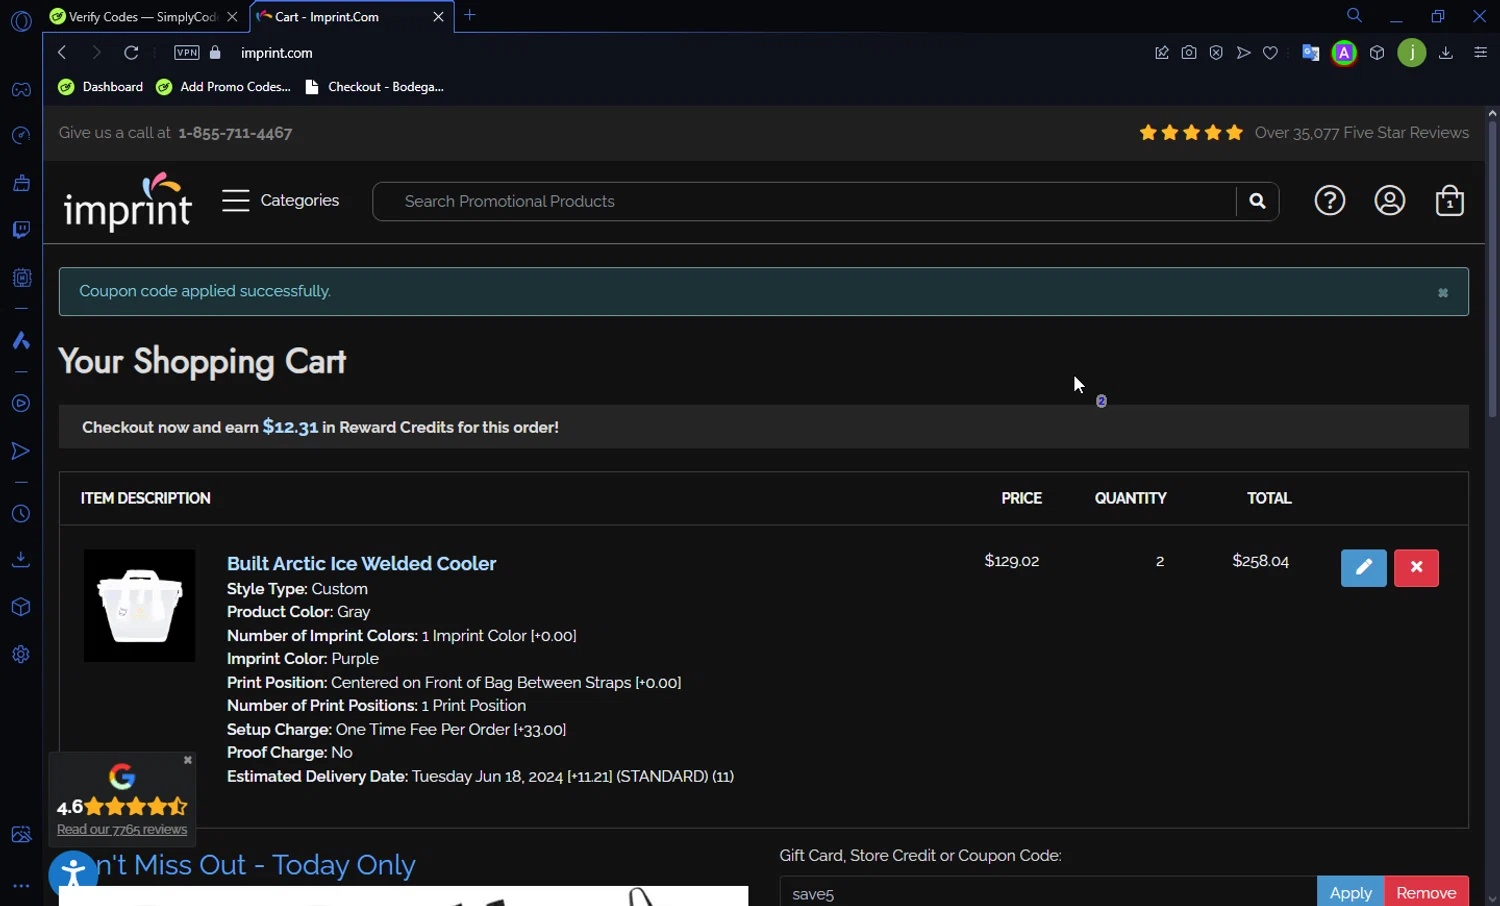
Task: Go back to the previous page
Action: (x=62, y=53)
